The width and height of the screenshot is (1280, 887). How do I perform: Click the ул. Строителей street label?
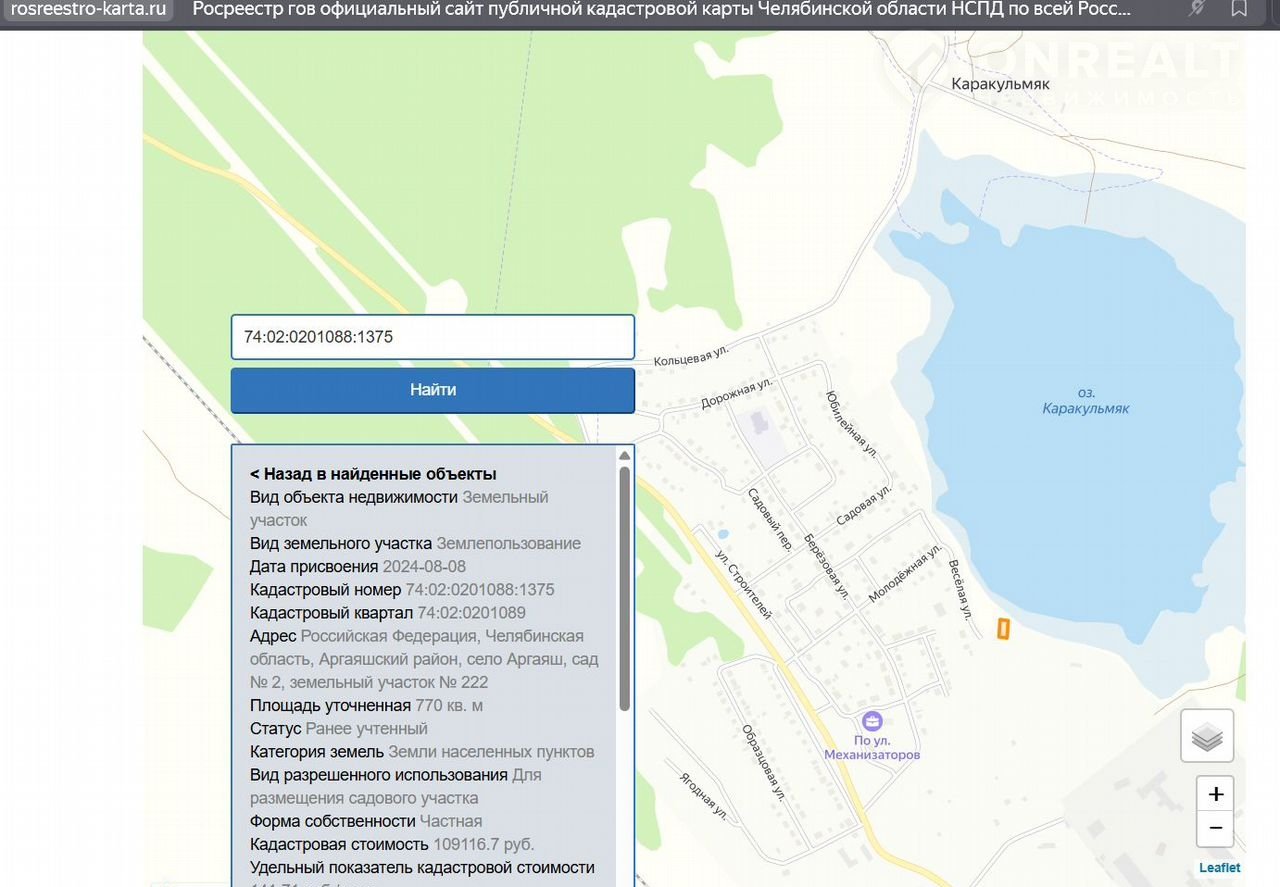744,582
